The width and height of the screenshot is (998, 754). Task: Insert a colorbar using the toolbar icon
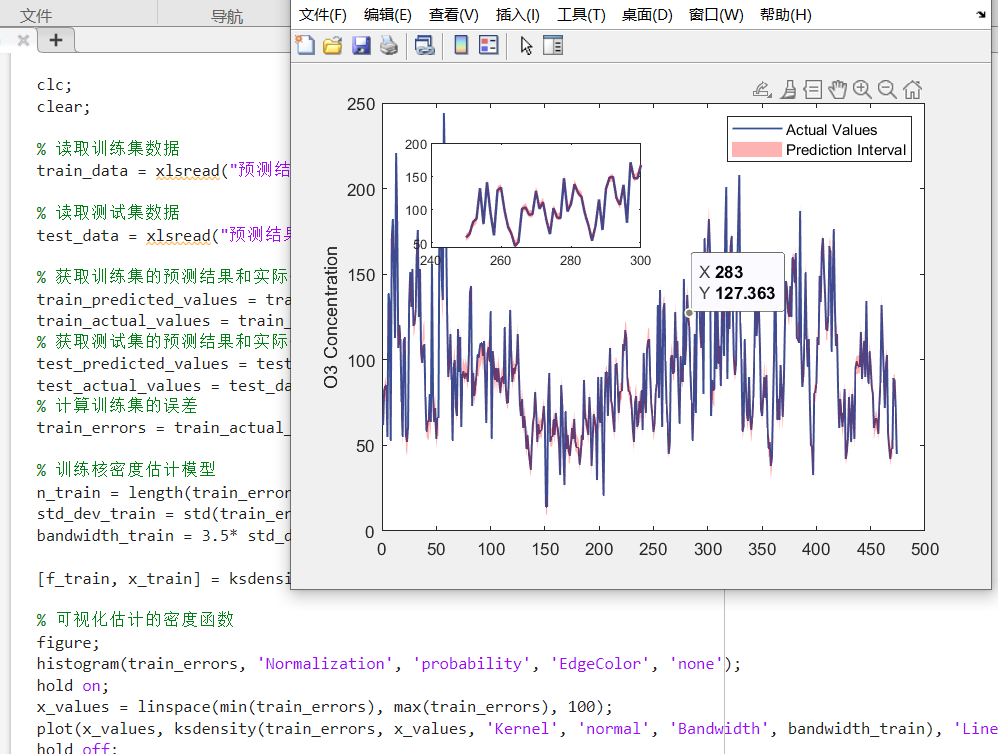coord(461,45)
